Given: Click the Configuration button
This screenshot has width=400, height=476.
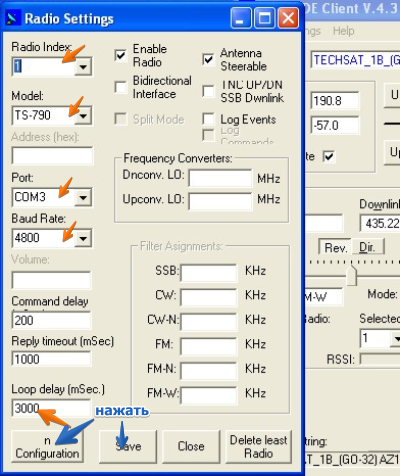Looking at the screenshot, I should (47, 446).
